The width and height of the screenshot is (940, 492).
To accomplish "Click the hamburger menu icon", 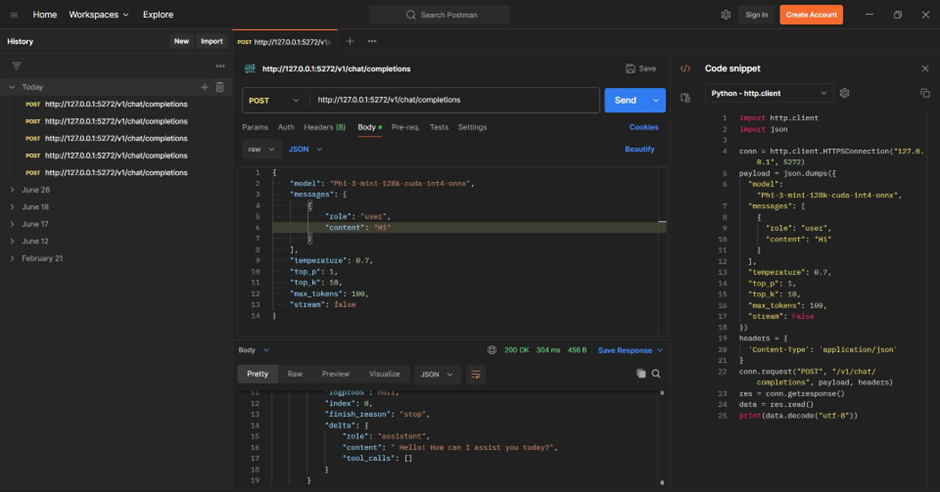I will (14, 15).
